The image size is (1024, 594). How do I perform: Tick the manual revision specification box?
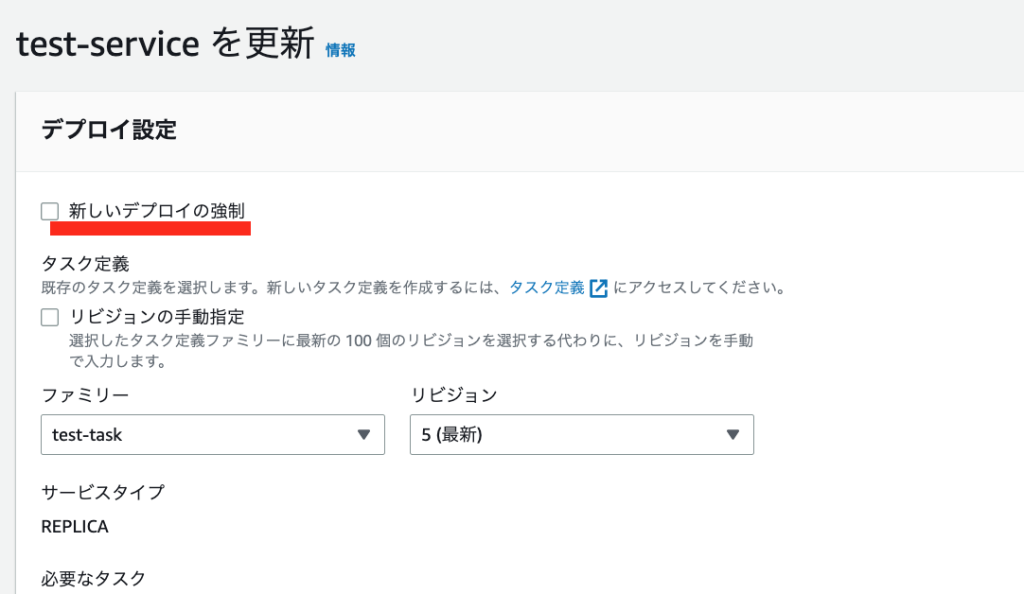pos(48,317)
